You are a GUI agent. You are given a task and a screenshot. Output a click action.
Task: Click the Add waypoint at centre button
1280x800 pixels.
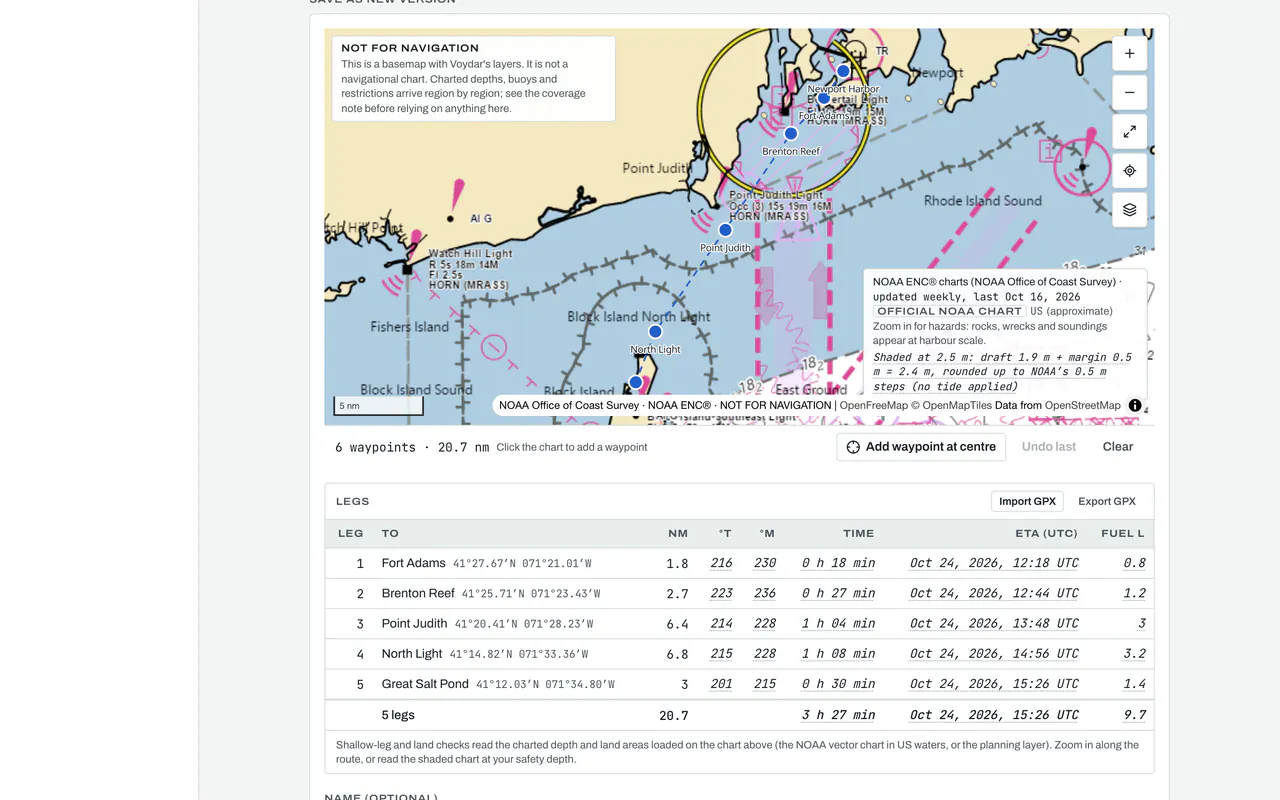click(x=921, y=447)
